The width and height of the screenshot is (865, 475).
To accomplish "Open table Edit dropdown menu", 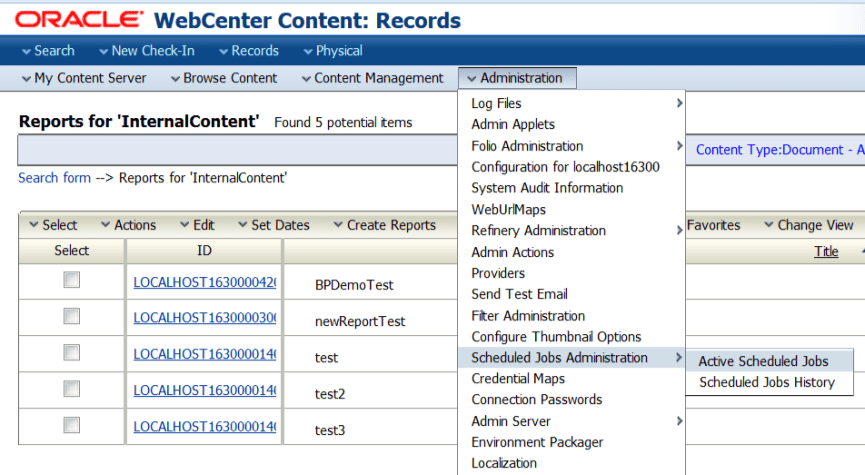I will click(197, 225).
